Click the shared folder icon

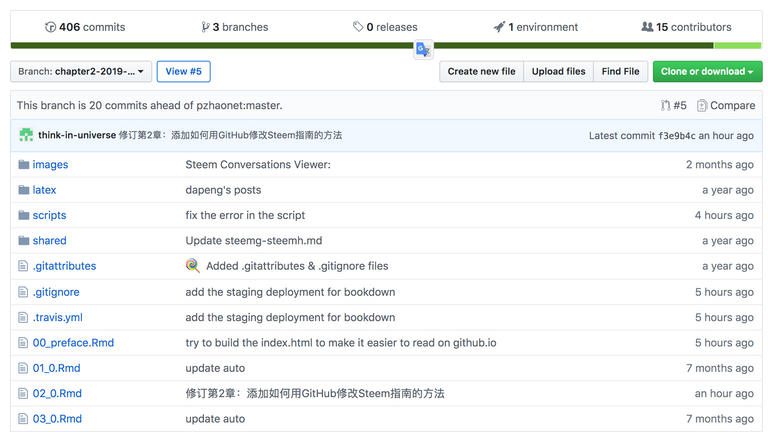pos(24,240)
